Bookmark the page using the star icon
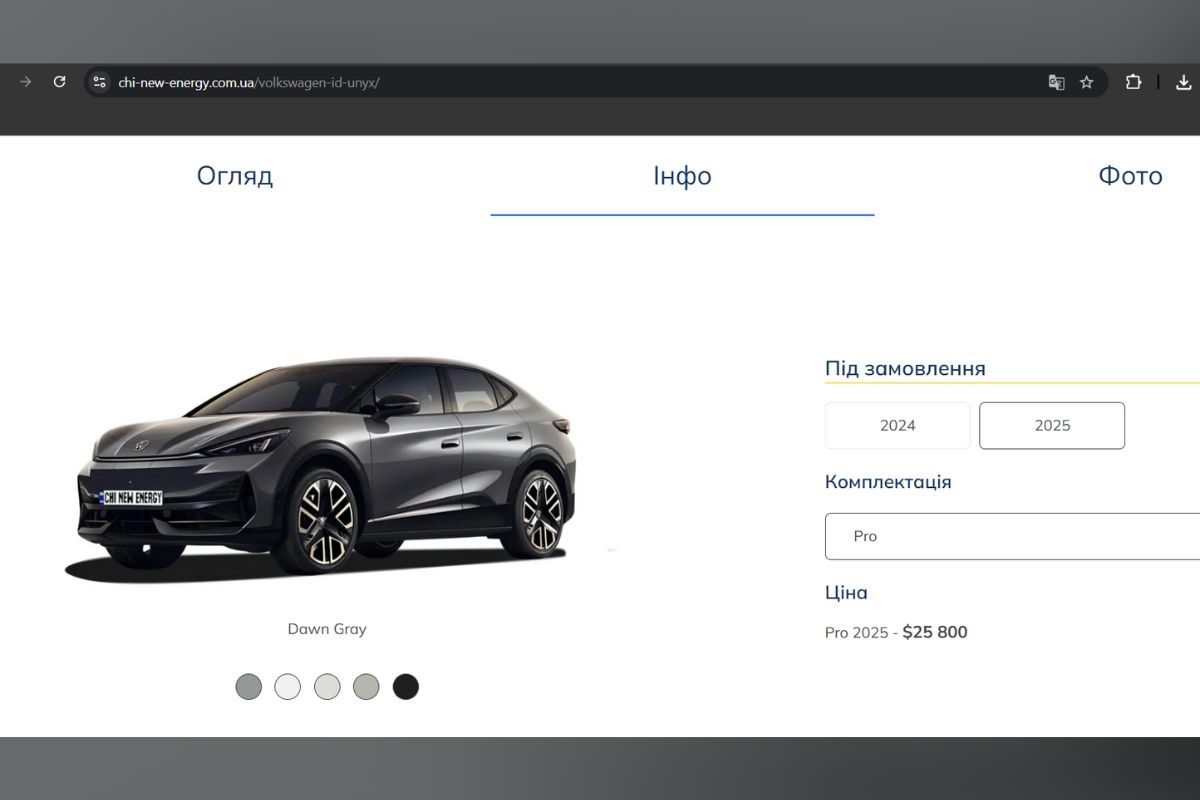Viewport: 1200px width, 800px height. [x=1086, y=83]
